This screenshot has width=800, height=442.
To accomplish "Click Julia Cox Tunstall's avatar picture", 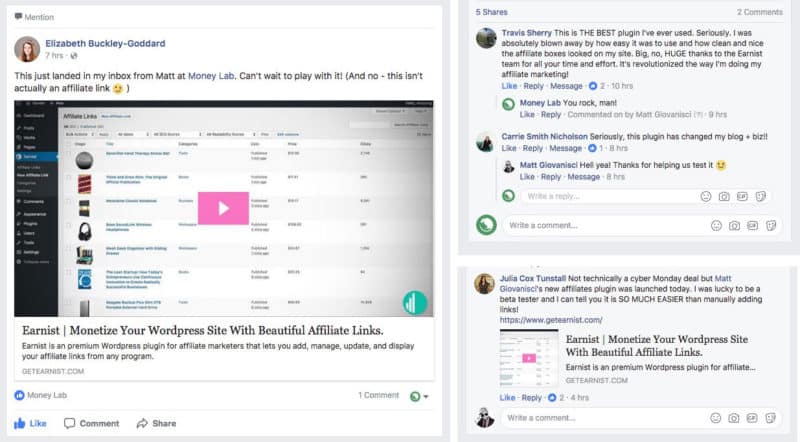I will tap(485, 284).
